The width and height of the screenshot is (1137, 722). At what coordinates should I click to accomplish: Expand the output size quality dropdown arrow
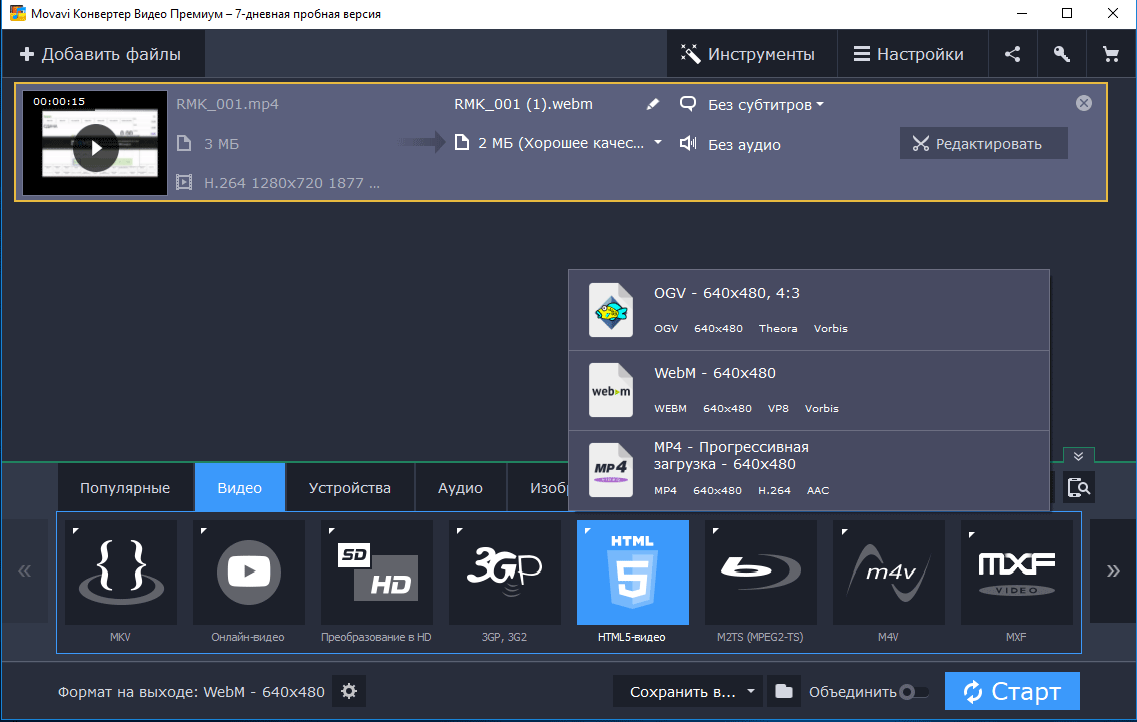click(658, 142)
